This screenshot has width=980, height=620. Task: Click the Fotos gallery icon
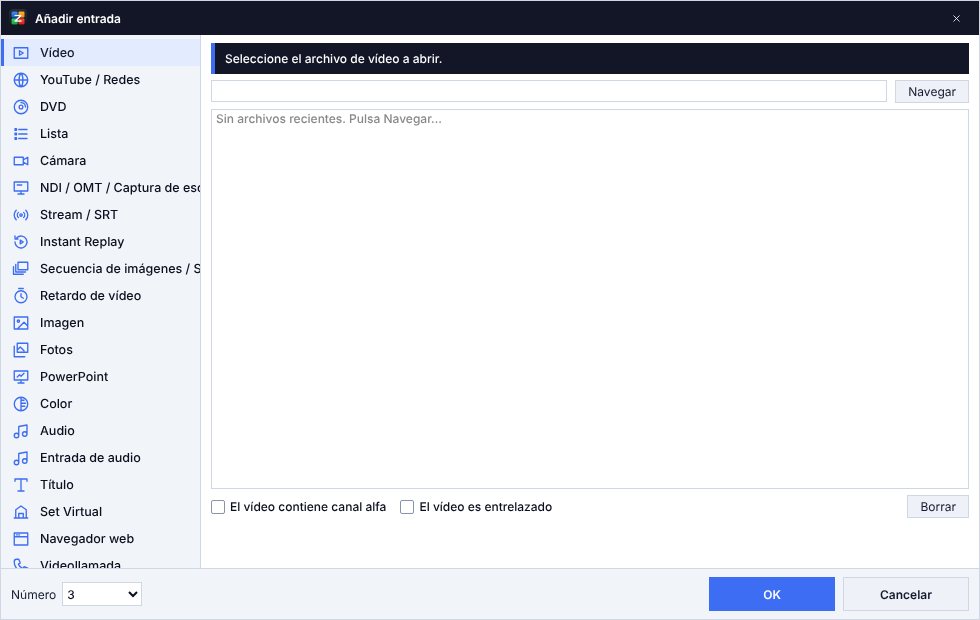coord(21,350)
